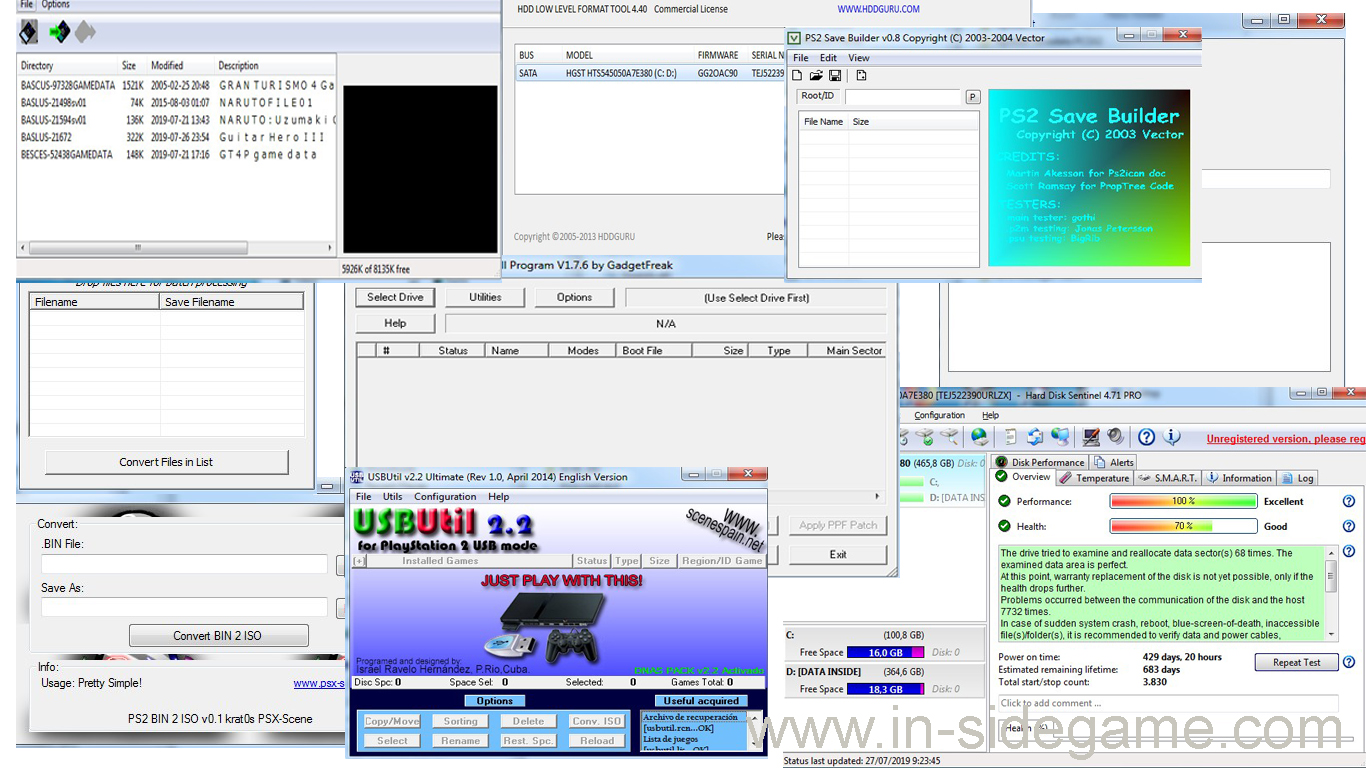Open the Options menu in the save manager window
The height and width of the screenshot is (768, 1366).
56,5
